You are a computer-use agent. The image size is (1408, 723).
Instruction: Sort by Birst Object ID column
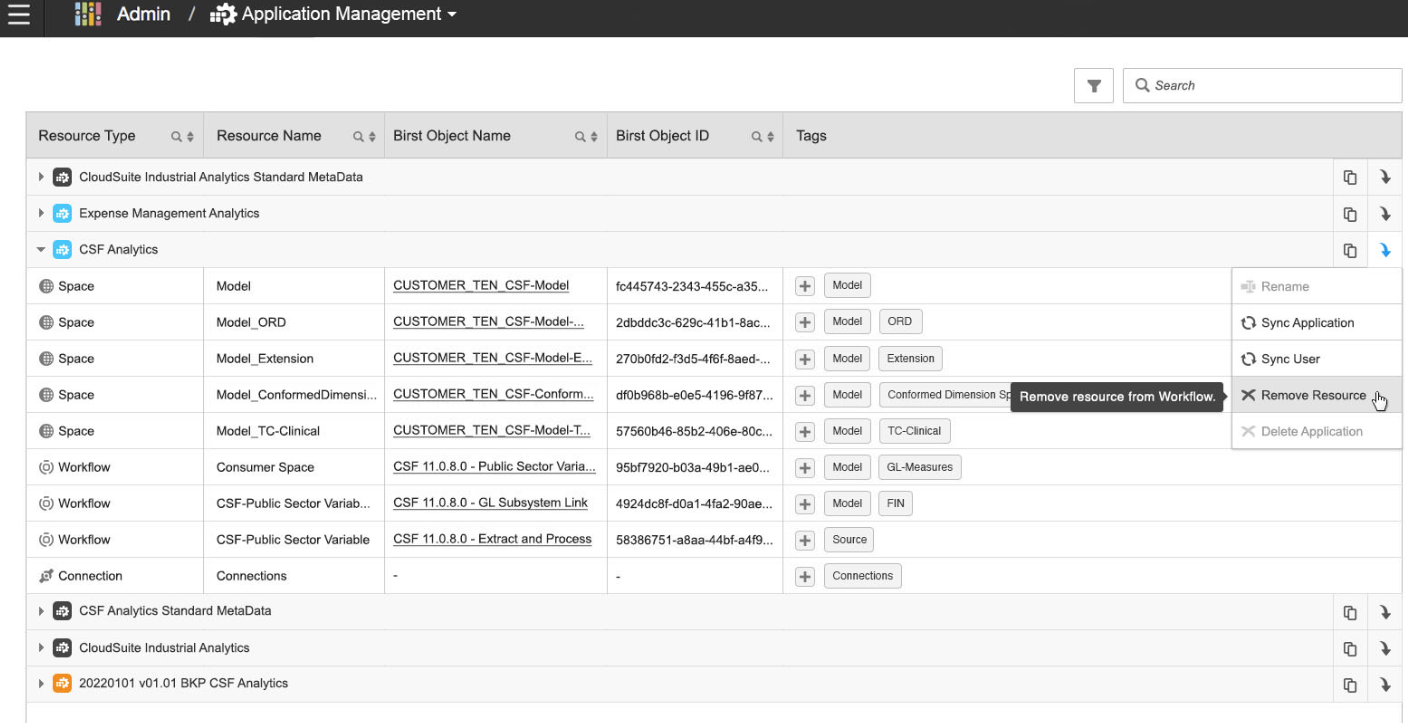tap(771, 137)
